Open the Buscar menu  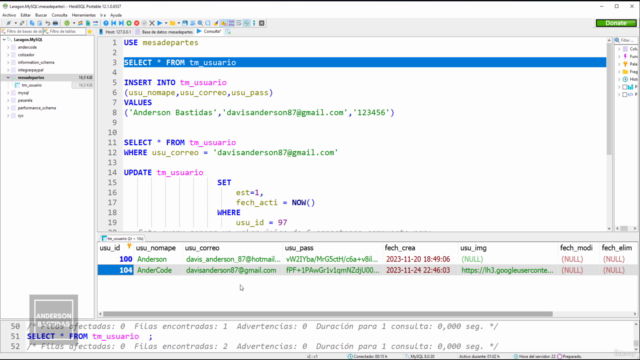click(41, 15)
